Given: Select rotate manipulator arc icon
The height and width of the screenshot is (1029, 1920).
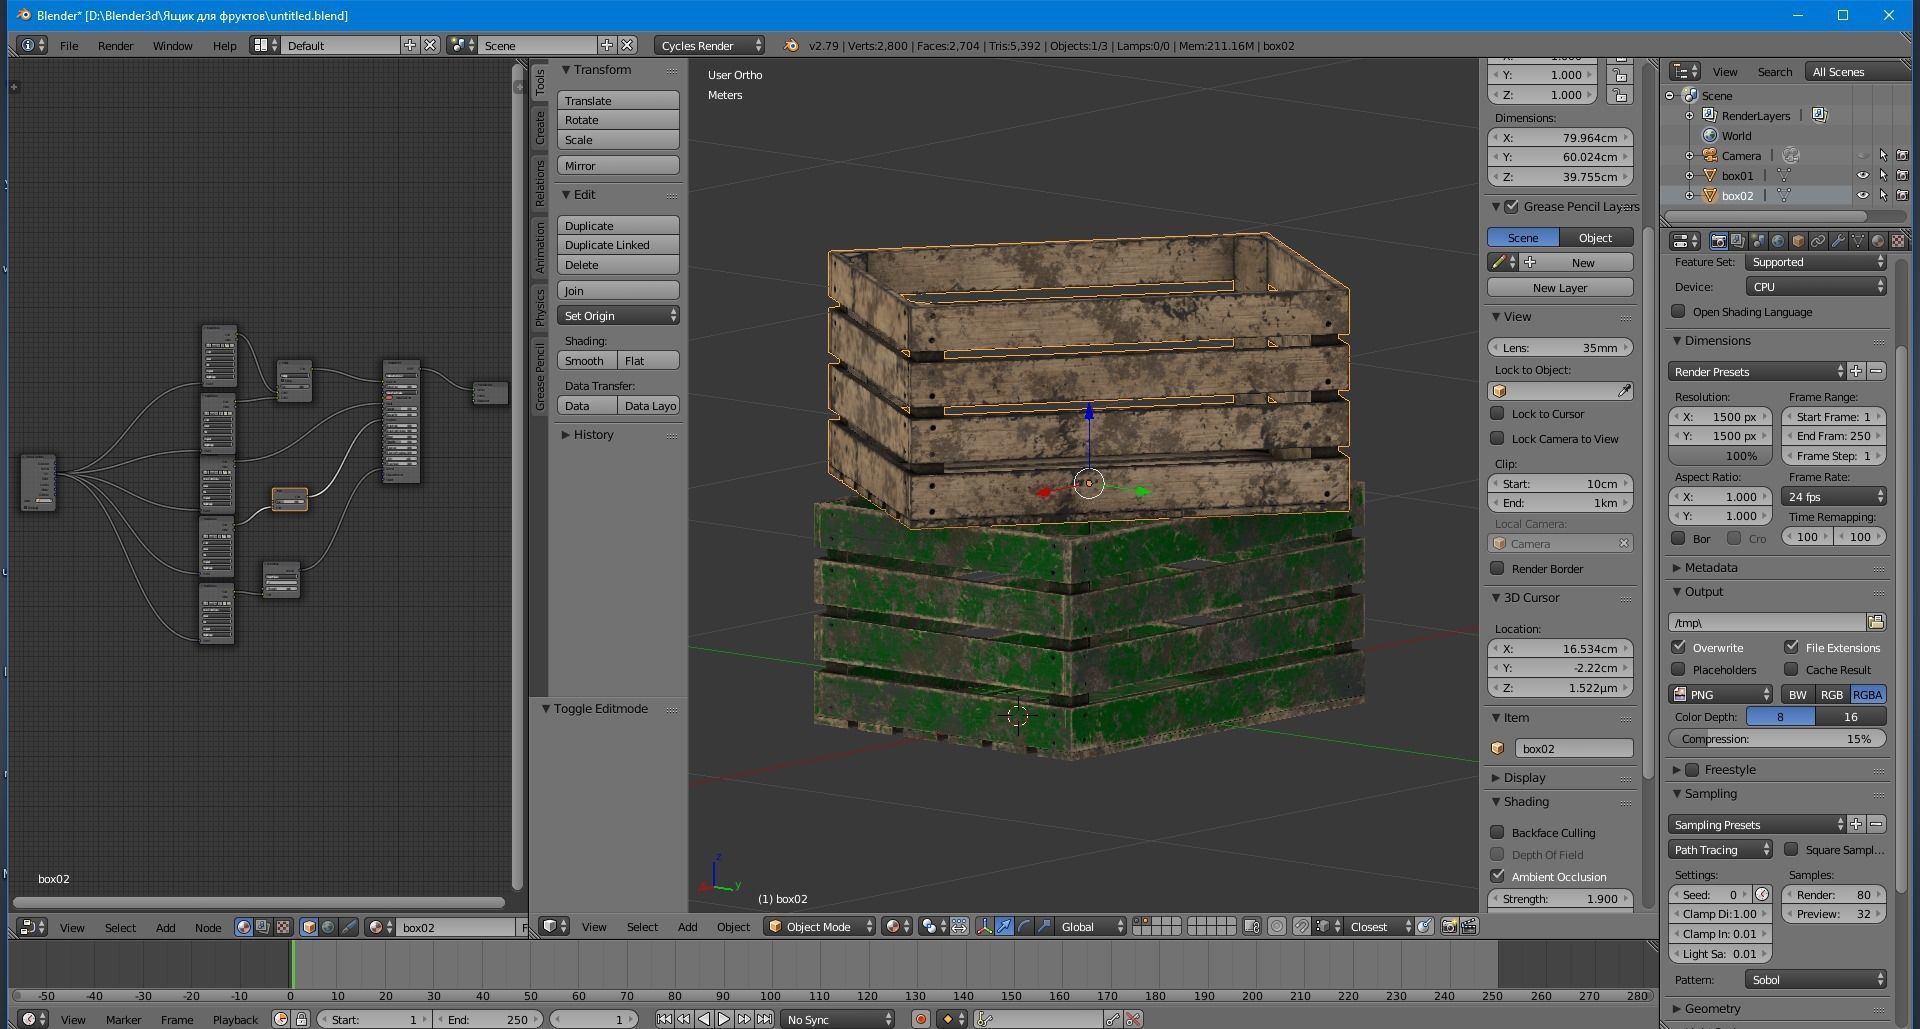Looking at the screenshot, I should click(1024, 927).
